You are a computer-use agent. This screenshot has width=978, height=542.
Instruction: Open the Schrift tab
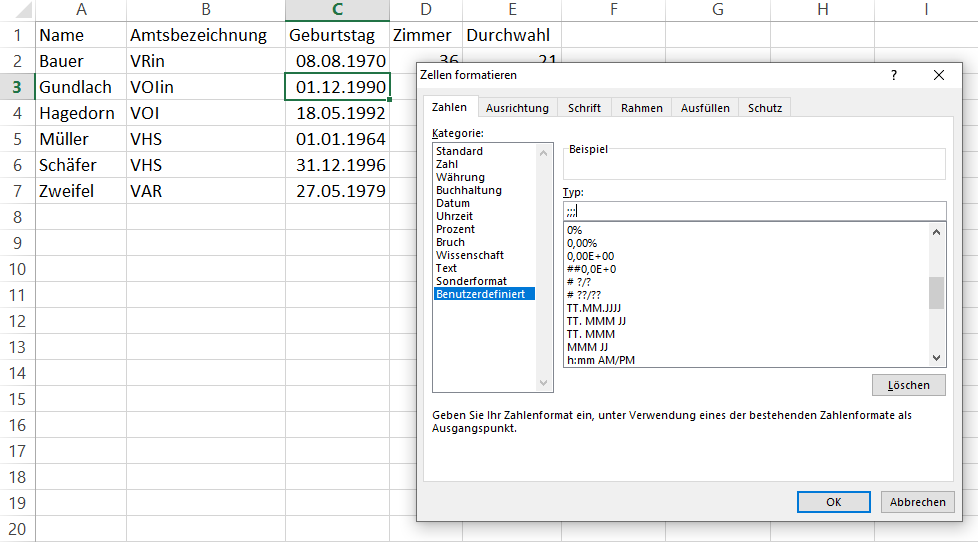click(584, 108)
